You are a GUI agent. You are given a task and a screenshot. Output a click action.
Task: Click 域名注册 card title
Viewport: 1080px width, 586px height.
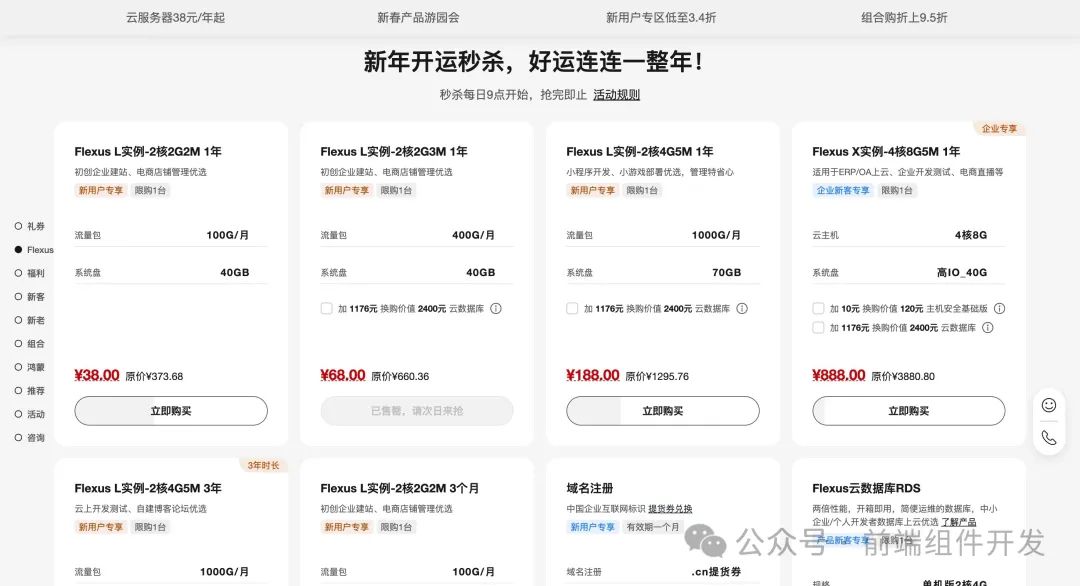coord(590,488)
